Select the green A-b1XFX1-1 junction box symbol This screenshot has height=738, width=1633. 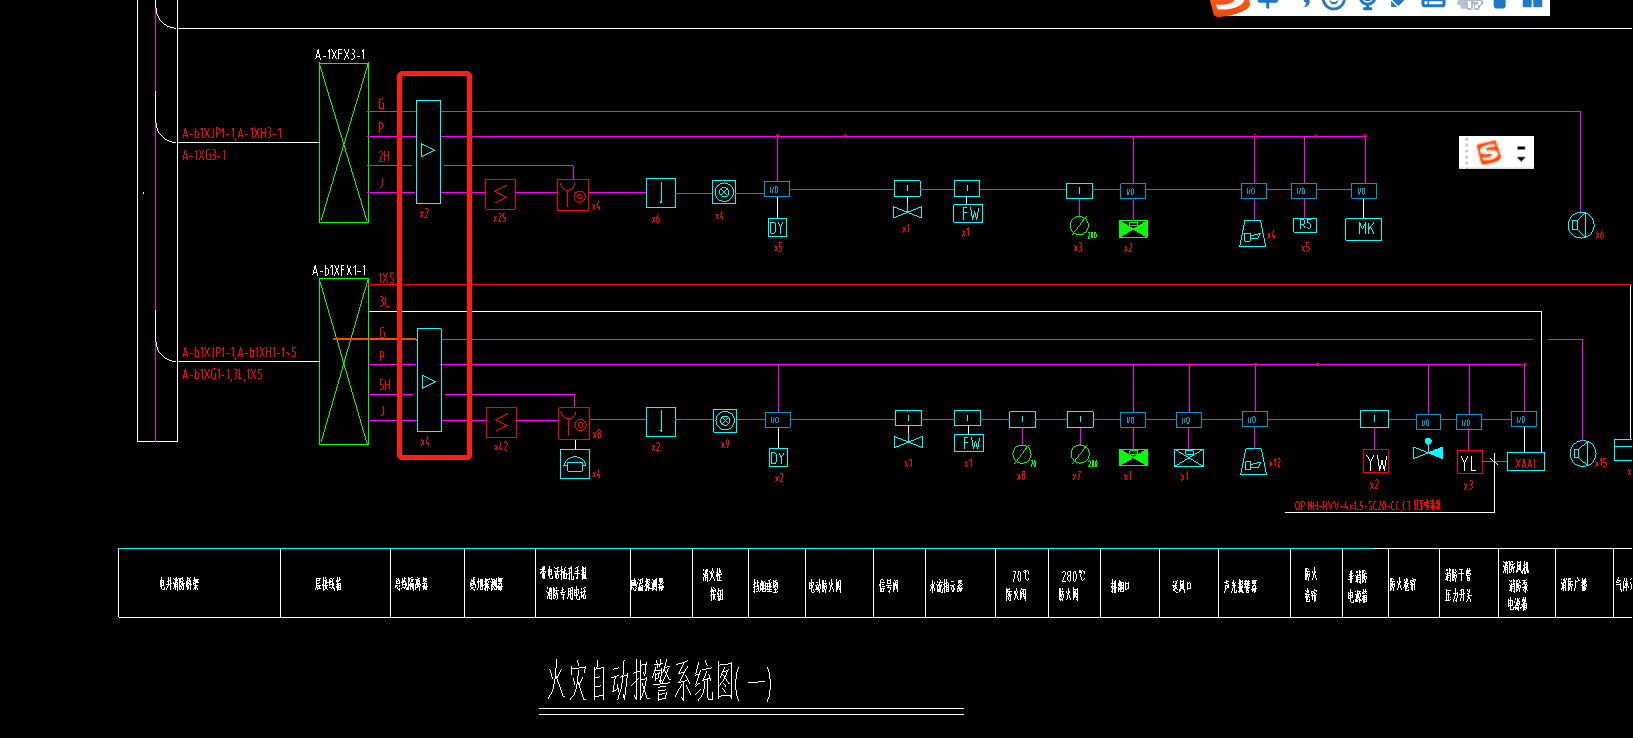344,361
